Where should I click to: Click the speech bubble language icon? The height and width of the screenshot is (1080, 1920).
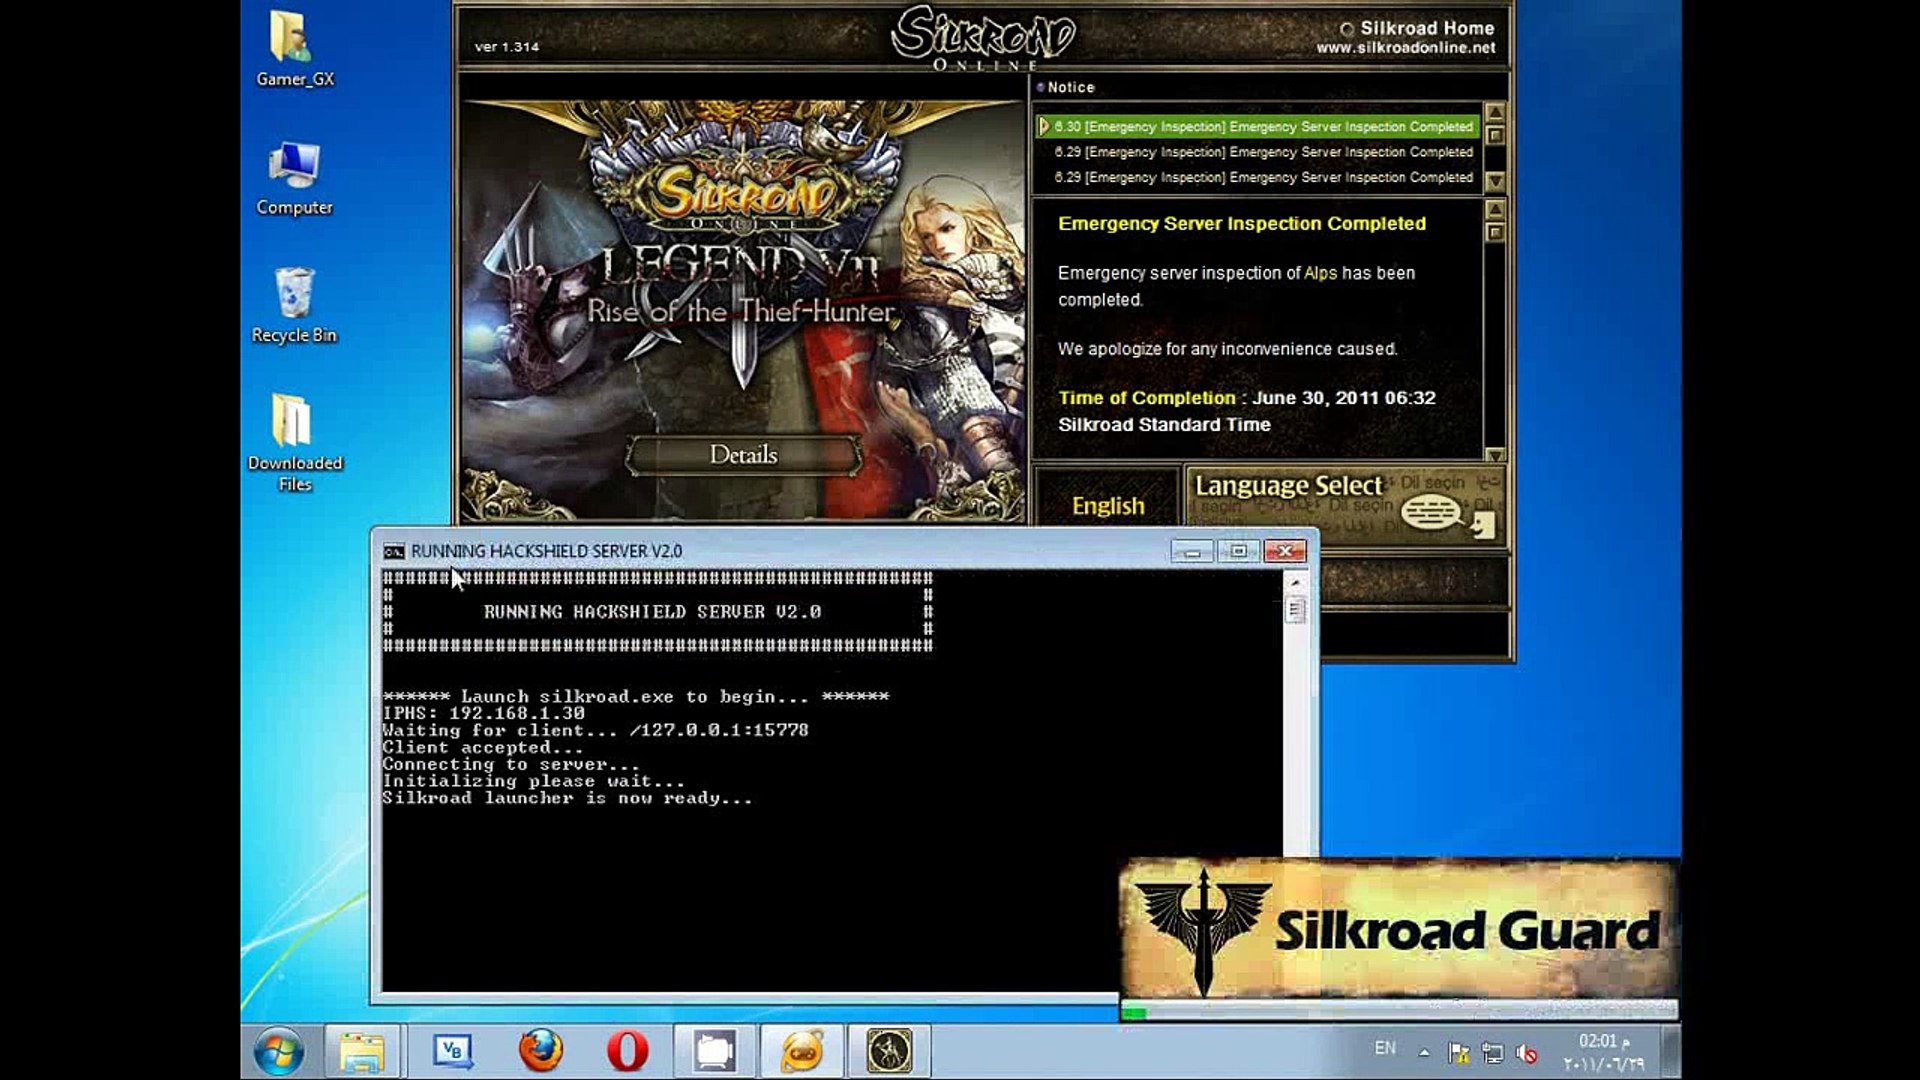[1430, 514]
